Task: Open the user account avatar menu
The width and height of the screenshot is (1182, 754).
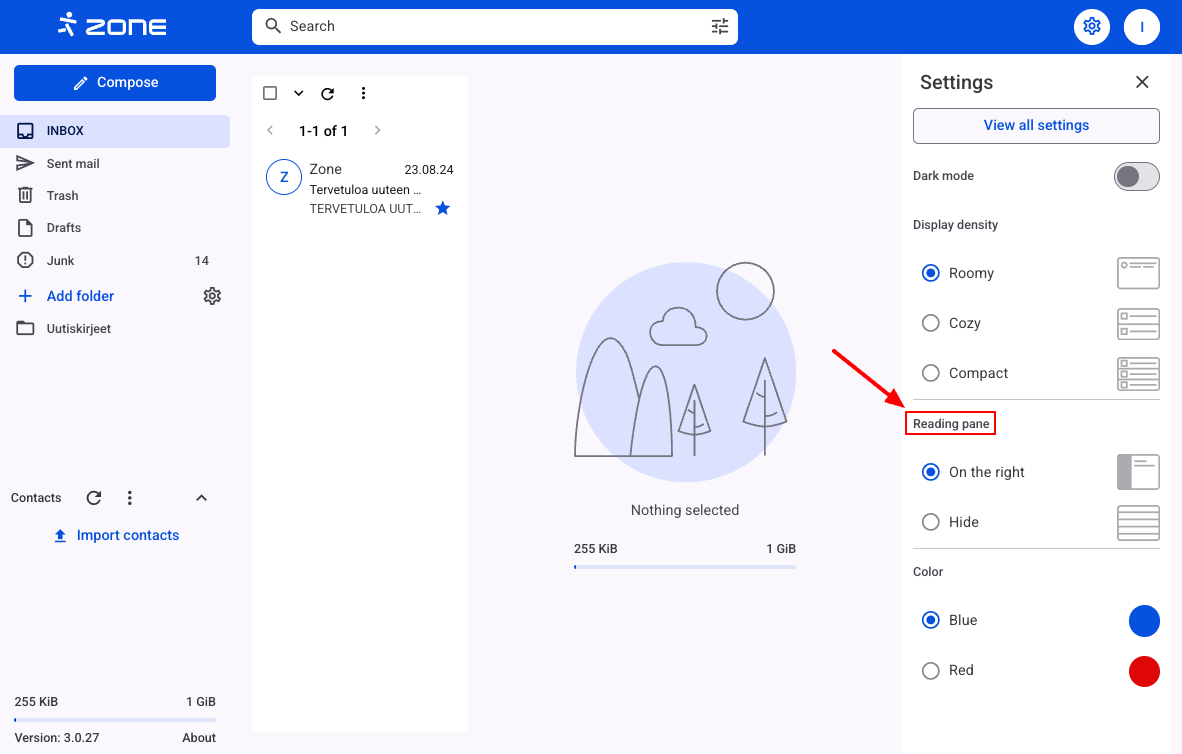Action: click(1141, 27)
